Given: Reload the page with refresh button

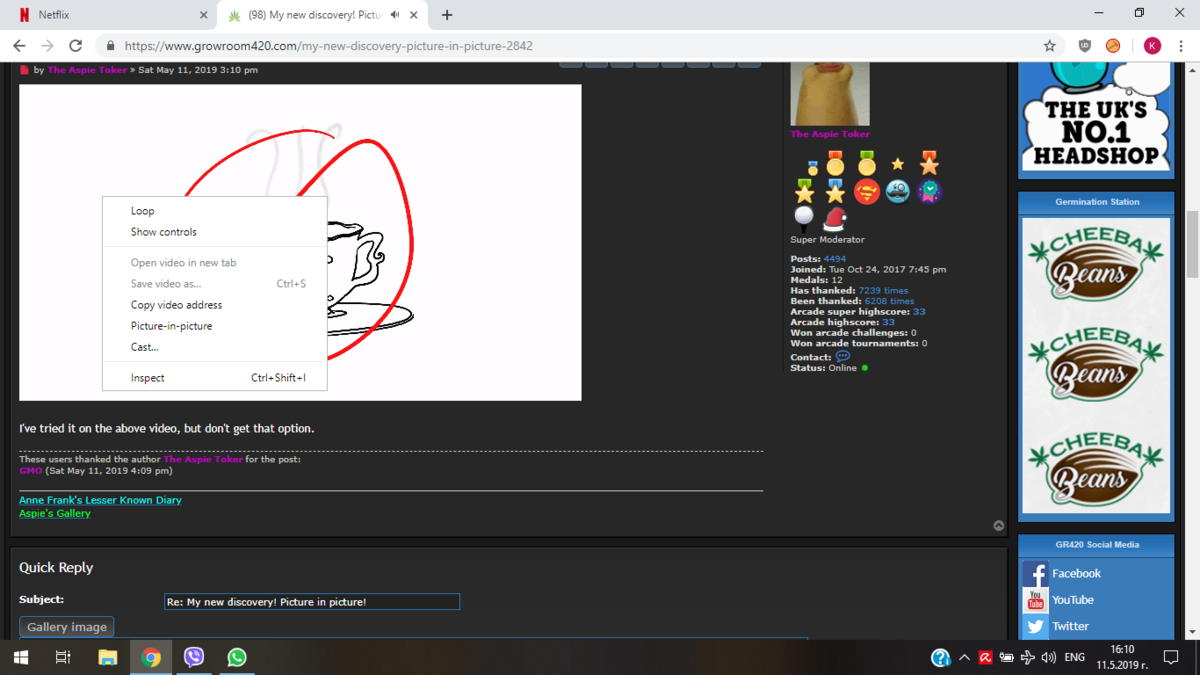Looking at the screenshot, I should [75, 45].
